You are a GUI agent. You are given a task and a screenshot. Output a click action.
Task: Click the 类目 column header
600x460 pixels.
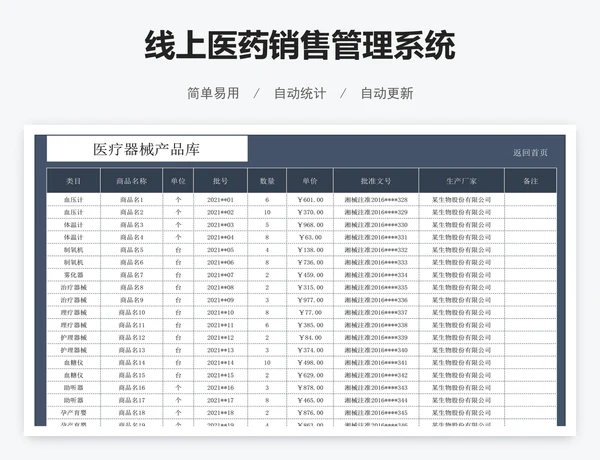click(x=73, y=181)
